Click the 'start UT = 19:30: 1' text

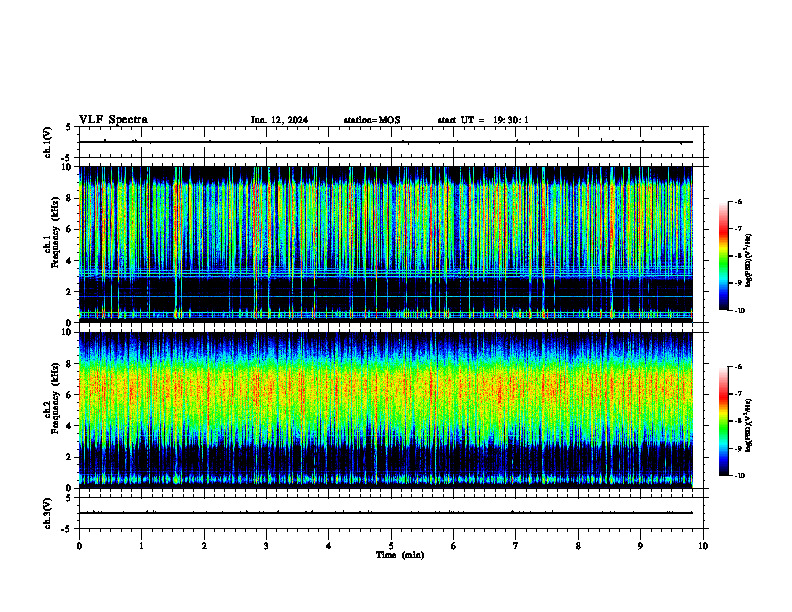483,120
